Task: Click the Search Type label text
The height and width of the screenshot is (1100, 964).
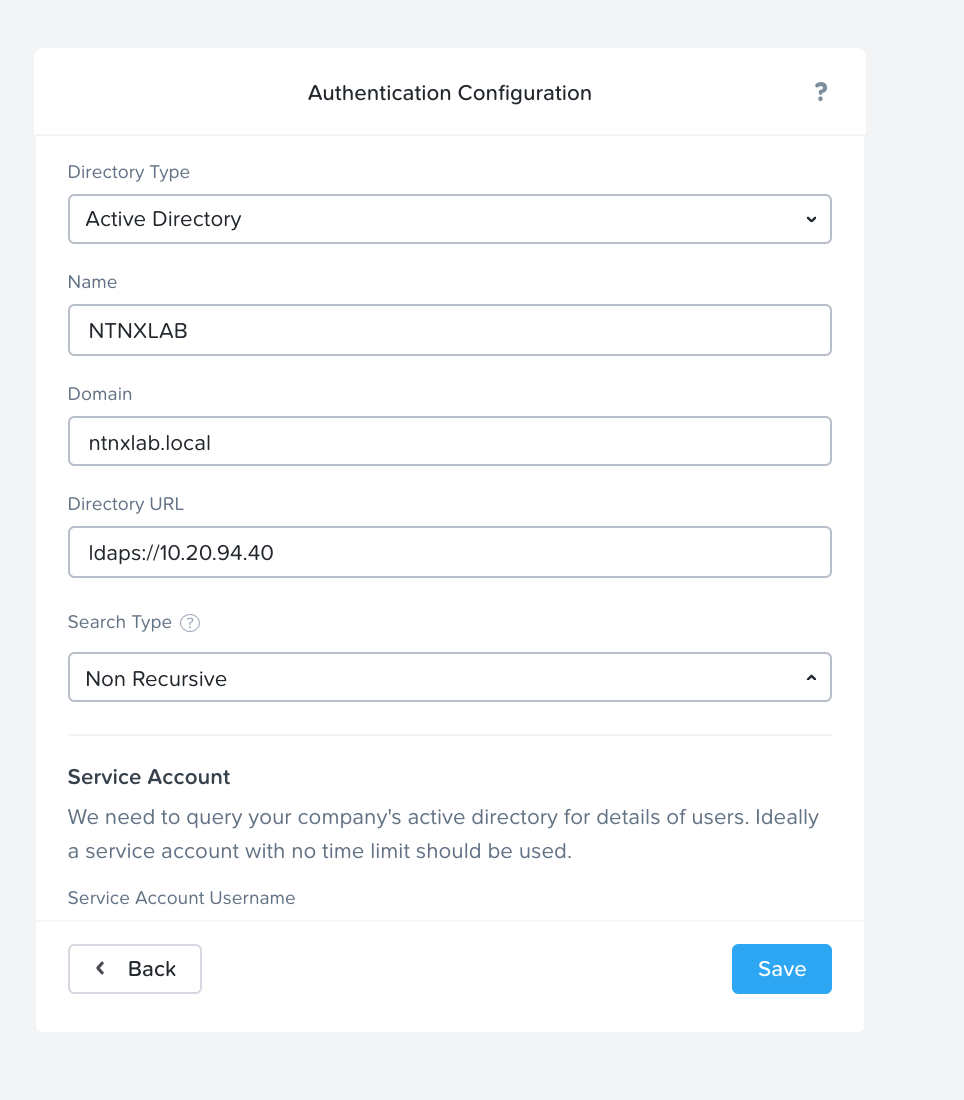Action: [x=119, y=622]
